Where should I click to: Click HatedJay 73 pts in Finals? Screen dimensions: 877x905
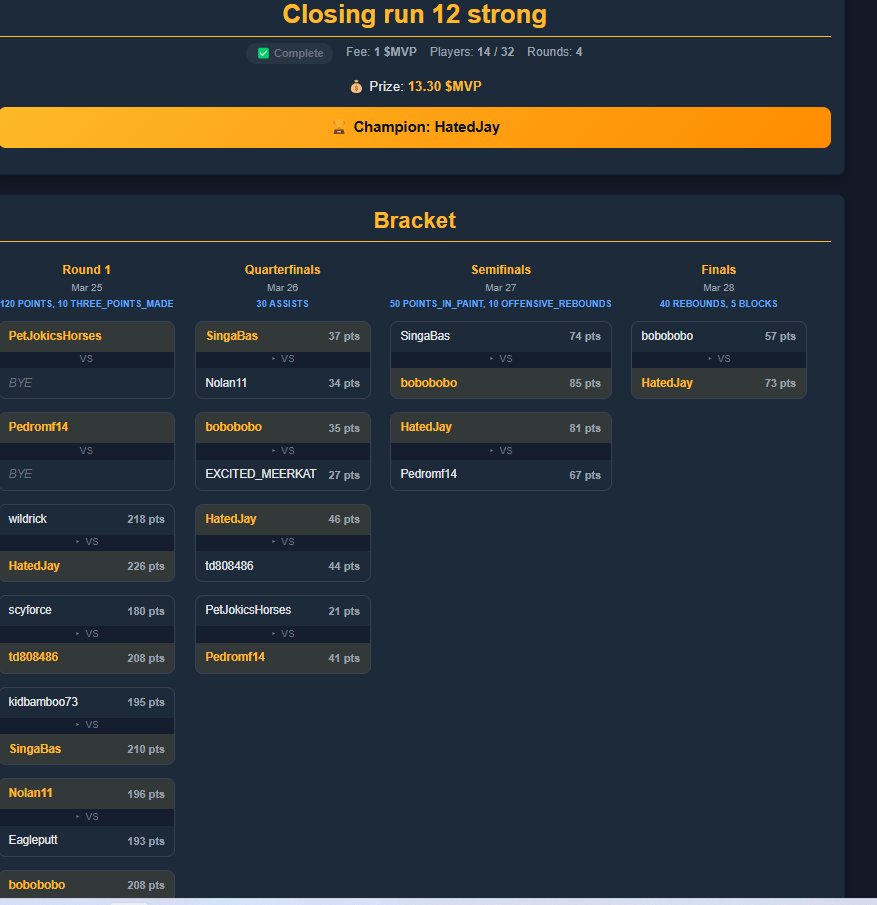pyautogui.click(x=719, y=383)
